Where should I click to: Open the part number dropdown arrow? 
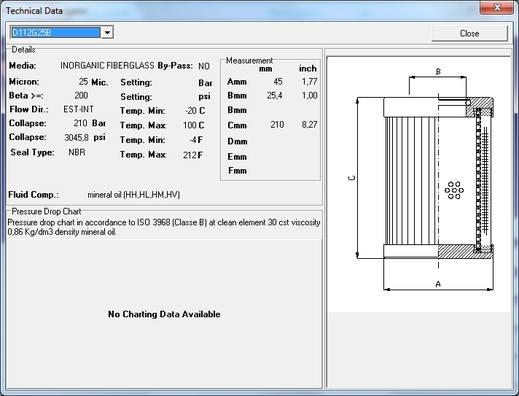click(107, 33)
